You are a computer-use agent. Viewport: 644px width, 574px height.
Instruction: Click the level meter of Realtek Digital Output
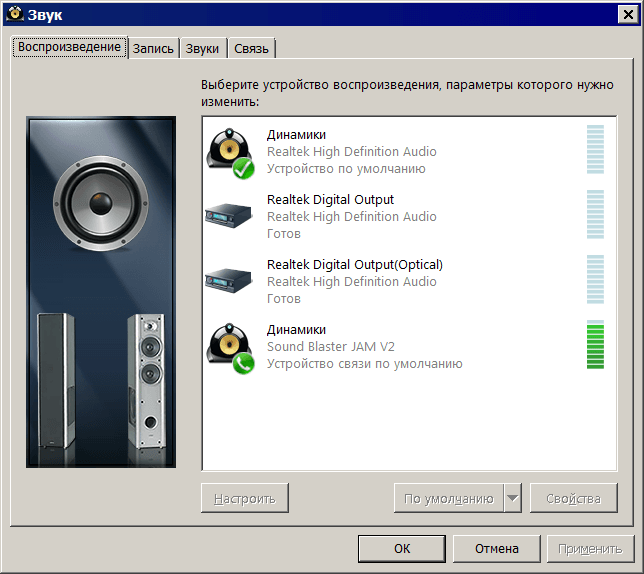click(x=595, y=214)
